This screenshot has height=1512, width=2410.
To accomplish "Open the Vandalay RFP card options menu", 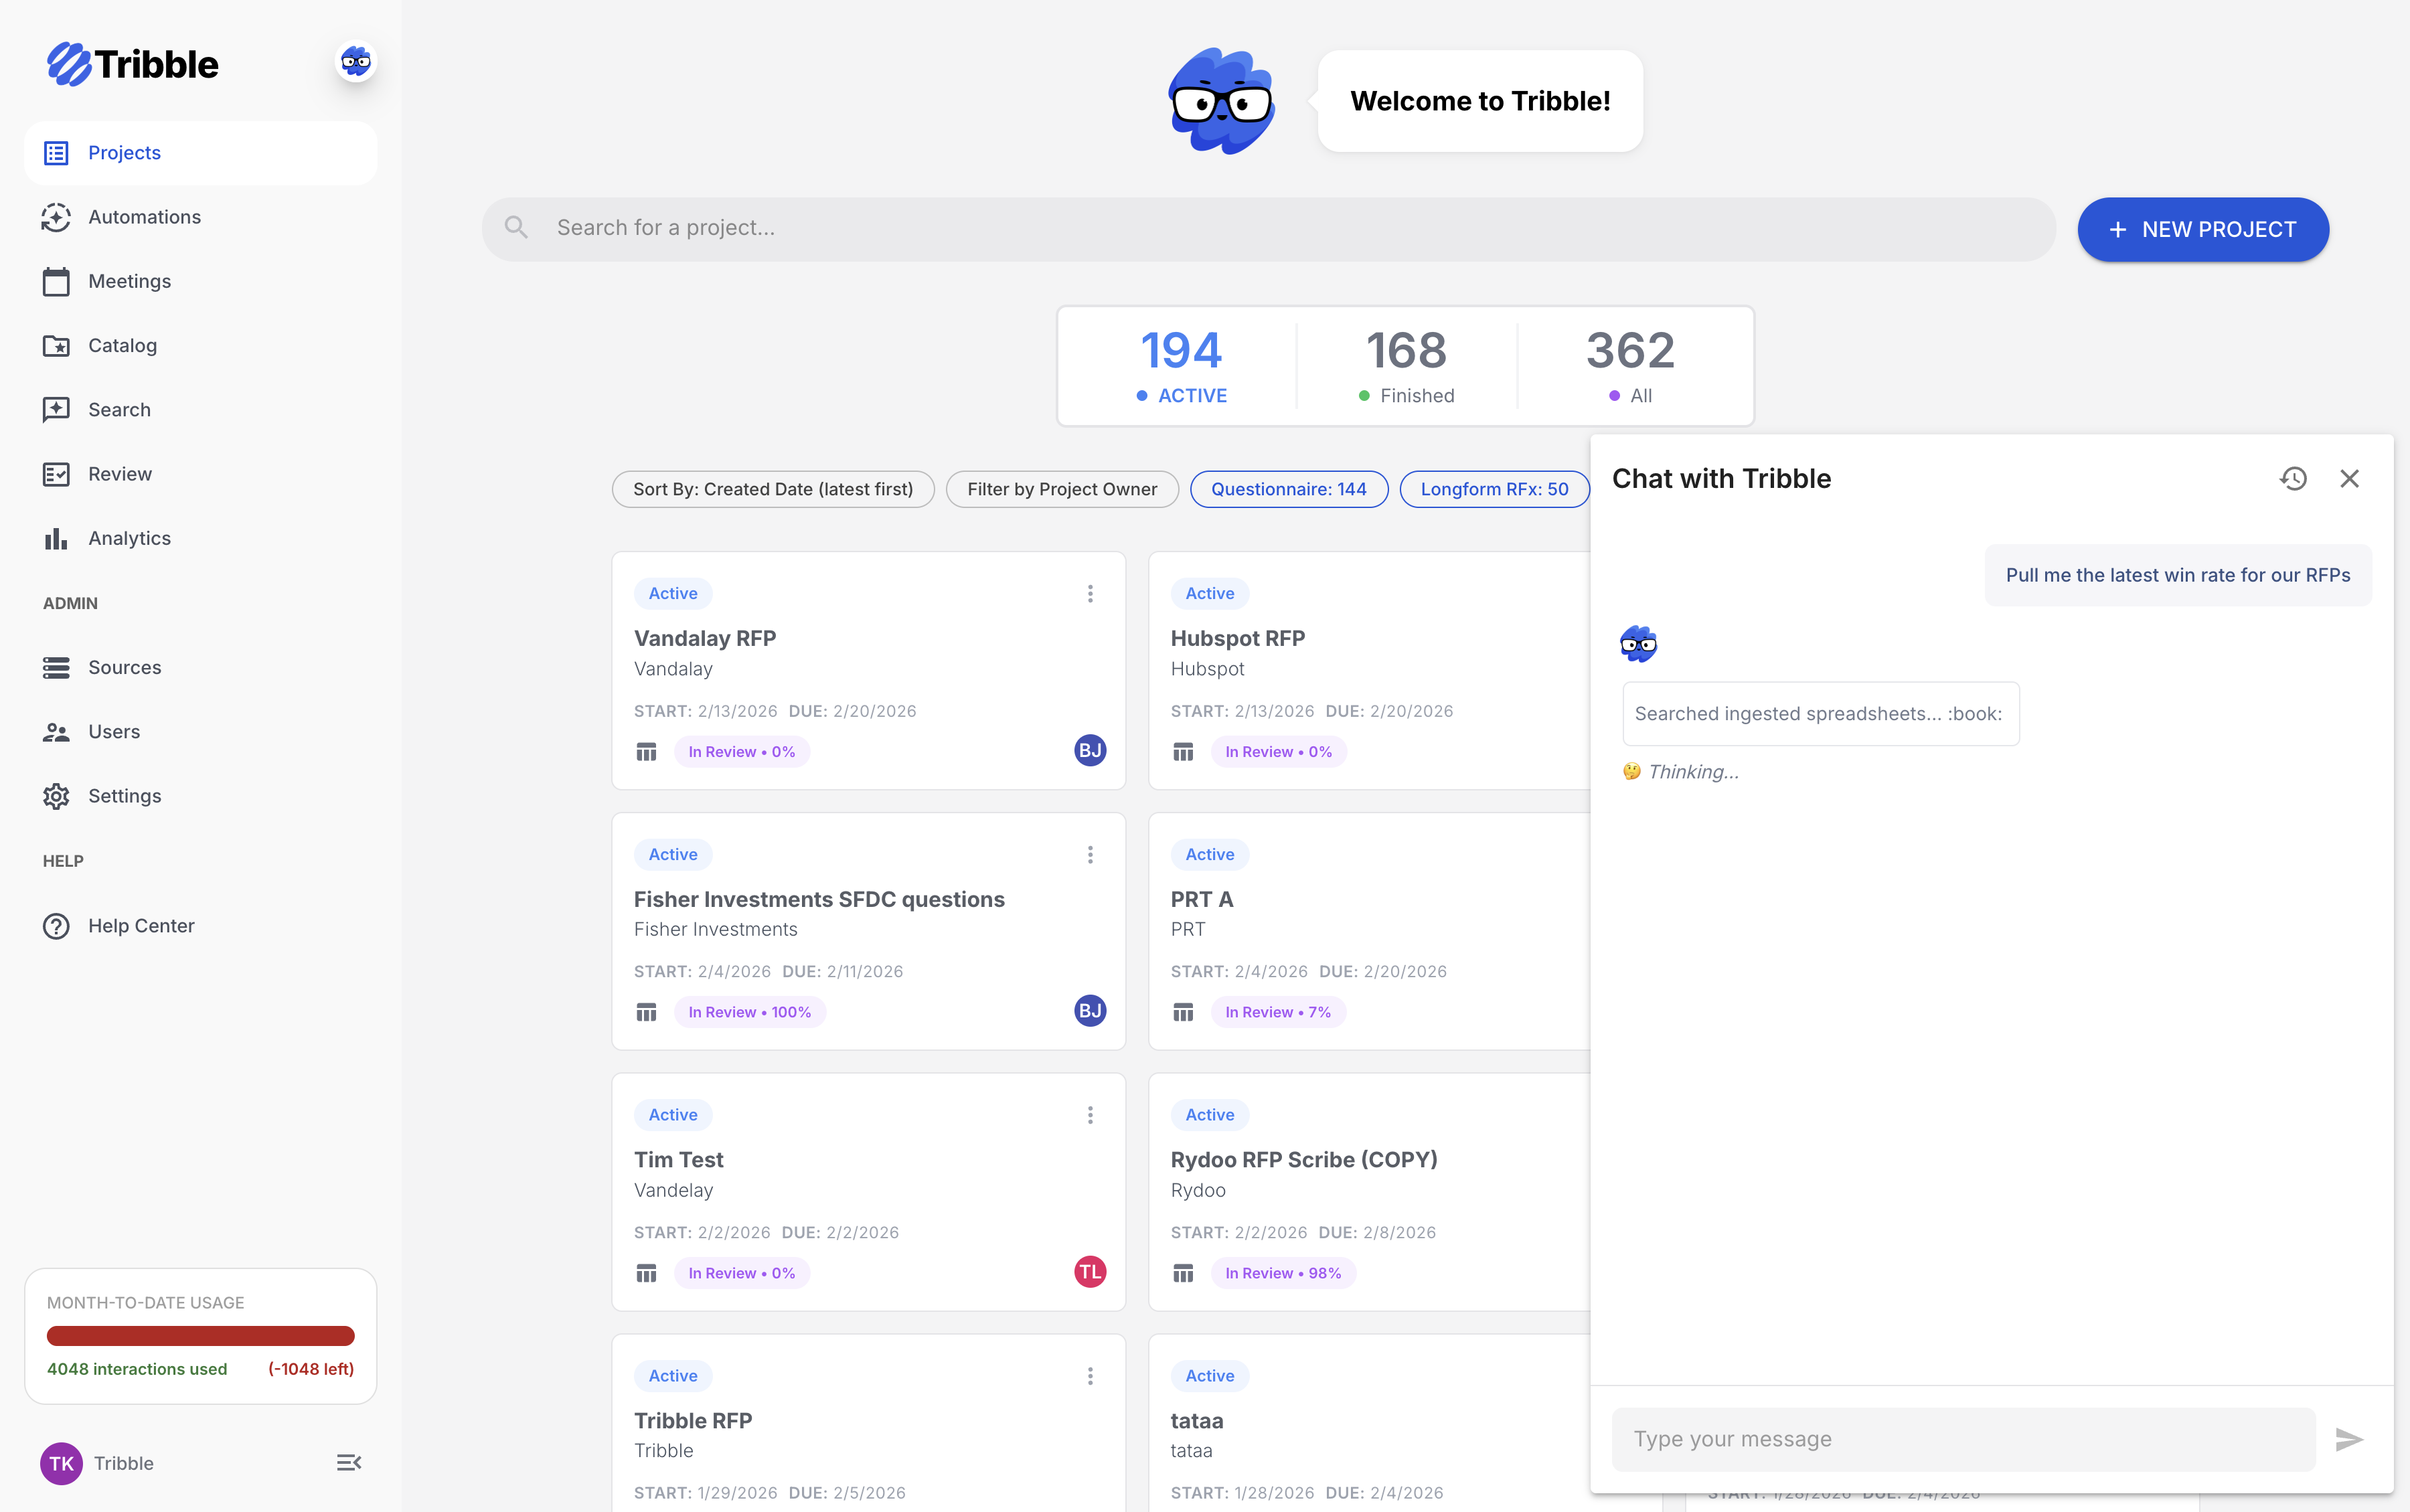I will pos(1090,594).
